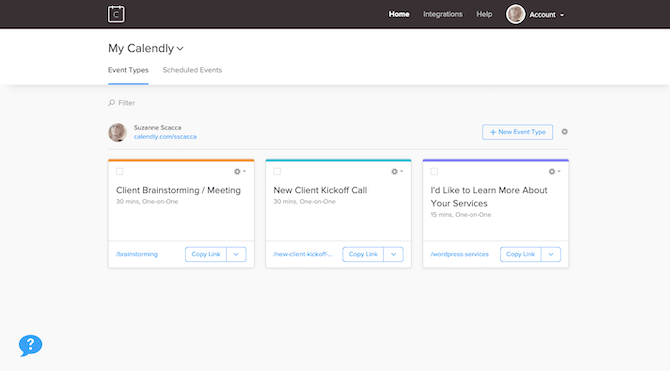
Task: Open the /new-client-kickoff link
Action: (303, 254)
